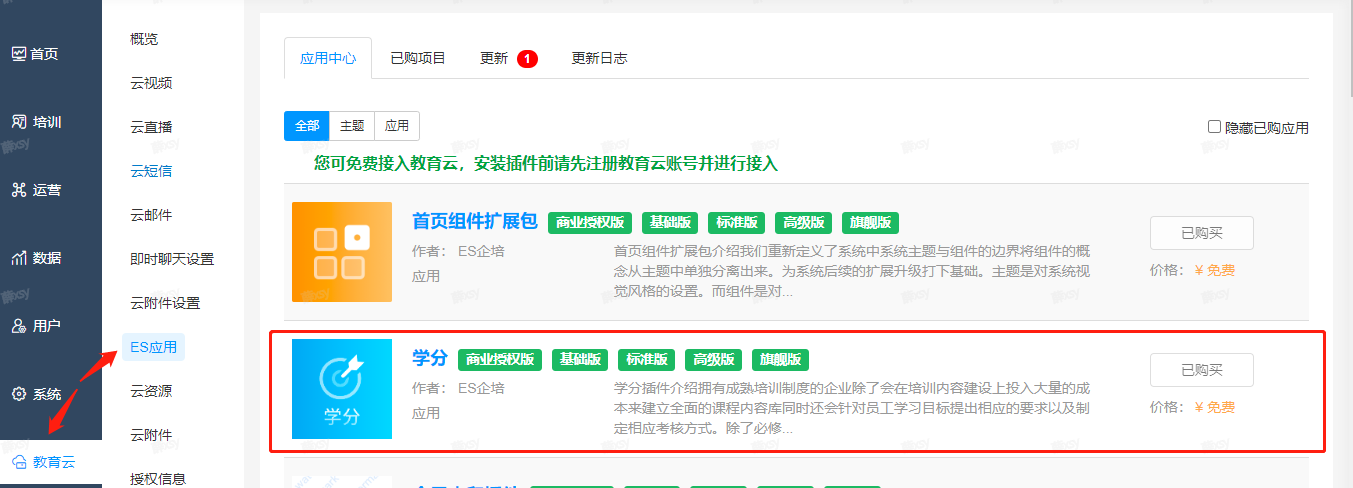Open 云资源 submenu item
Image resolution: width=1353 pixels, height=488 pixels.
tap(151, 391)
